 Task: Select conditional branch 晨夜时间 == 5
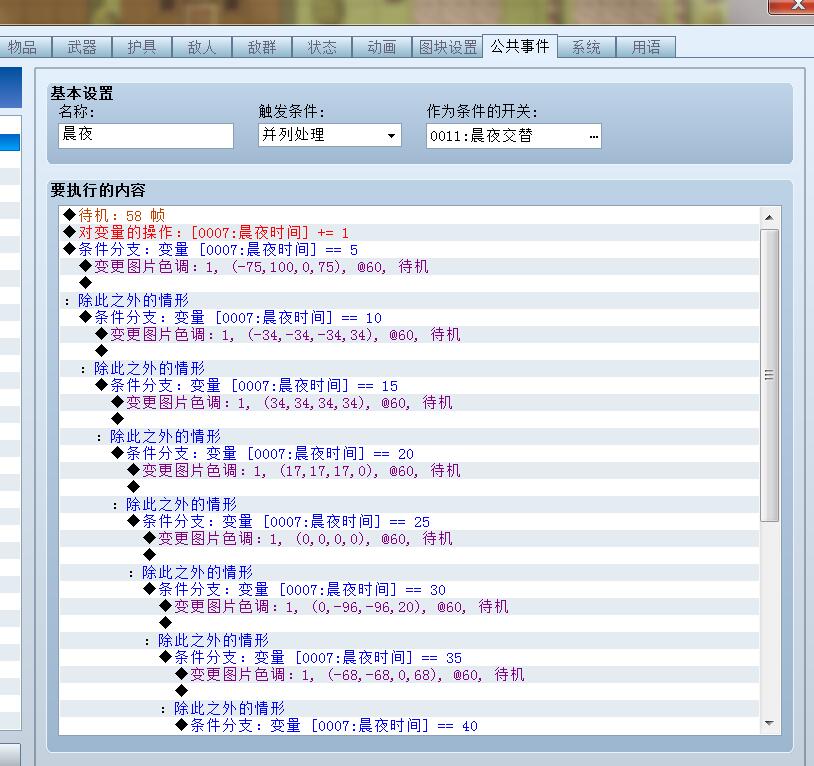pos(409,250)
